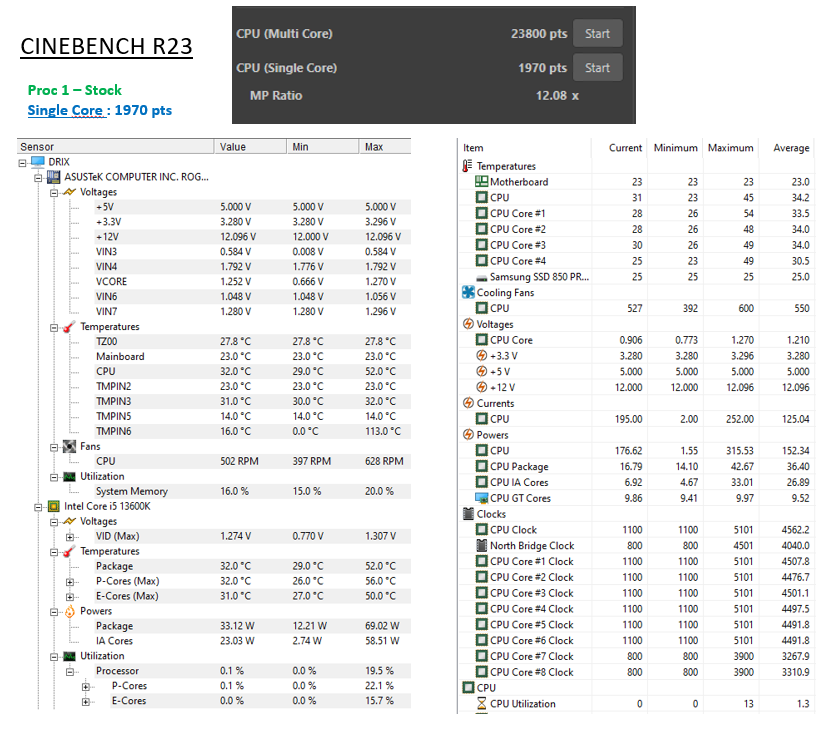
Task: Click the ASUSTeK motherboard icon
Action: click(x=53, y=177)
